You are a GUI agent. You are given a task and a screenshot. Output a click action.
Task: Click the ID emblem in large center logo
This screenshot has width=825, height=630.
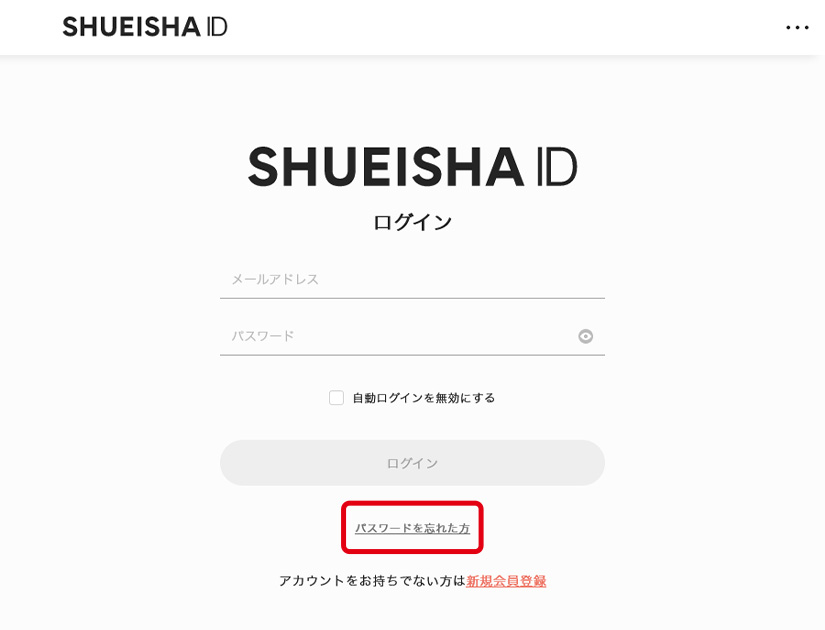click(556, 167)
